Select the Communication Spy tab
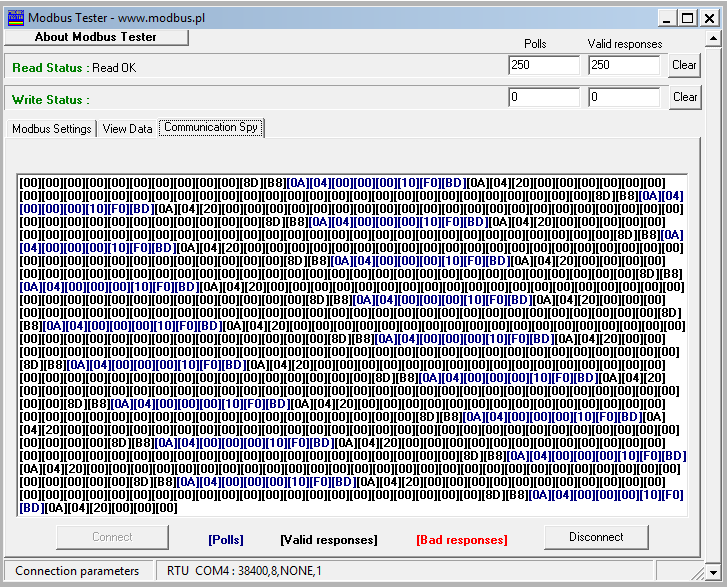 211,127
